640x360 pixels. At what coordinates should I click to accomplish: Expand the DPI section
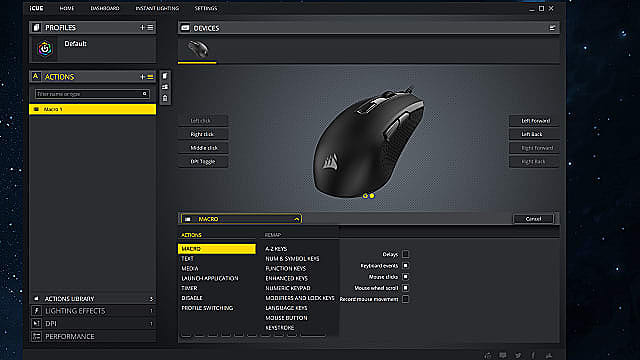(x=93, y=324)
